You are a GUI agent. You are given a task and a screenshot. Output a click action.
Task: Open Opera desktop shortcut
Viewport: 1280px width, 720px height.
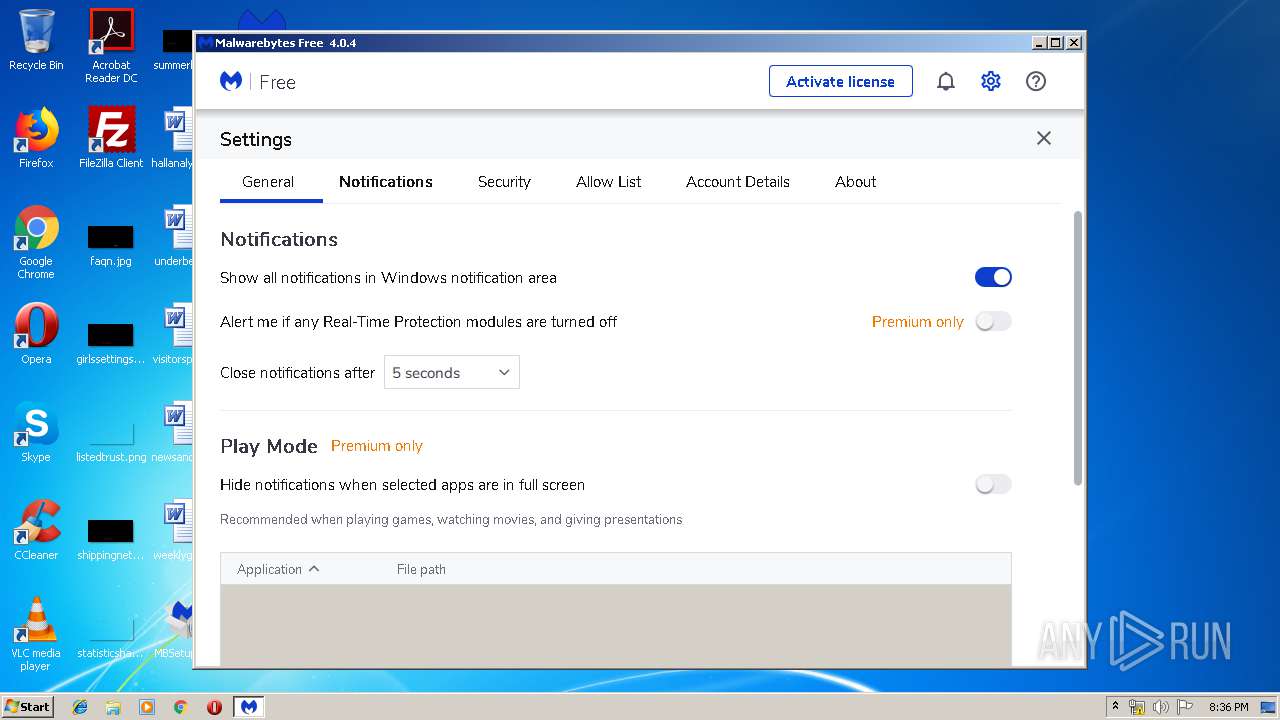[36, 334]
